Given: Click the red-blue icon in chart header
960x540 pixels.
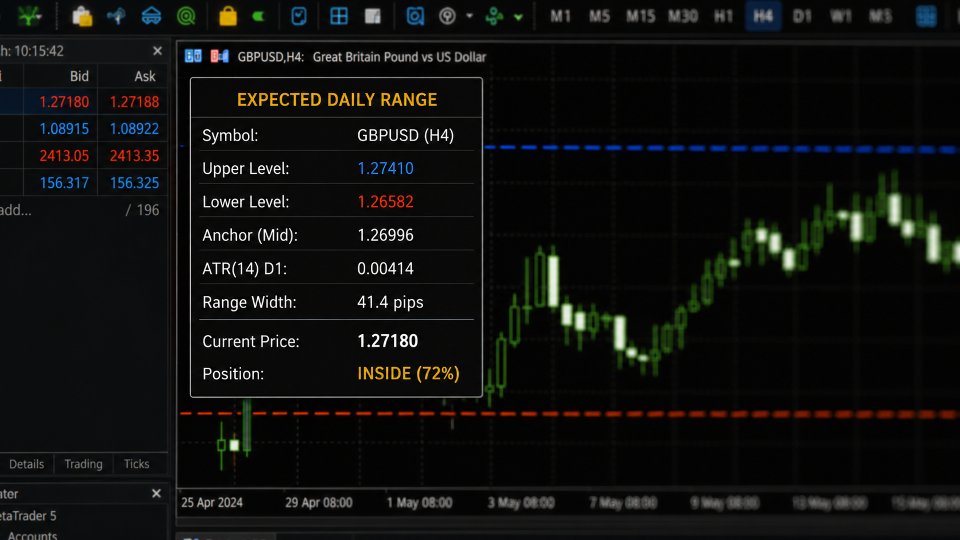Looking at the screenshot, I should coord(219,56).
